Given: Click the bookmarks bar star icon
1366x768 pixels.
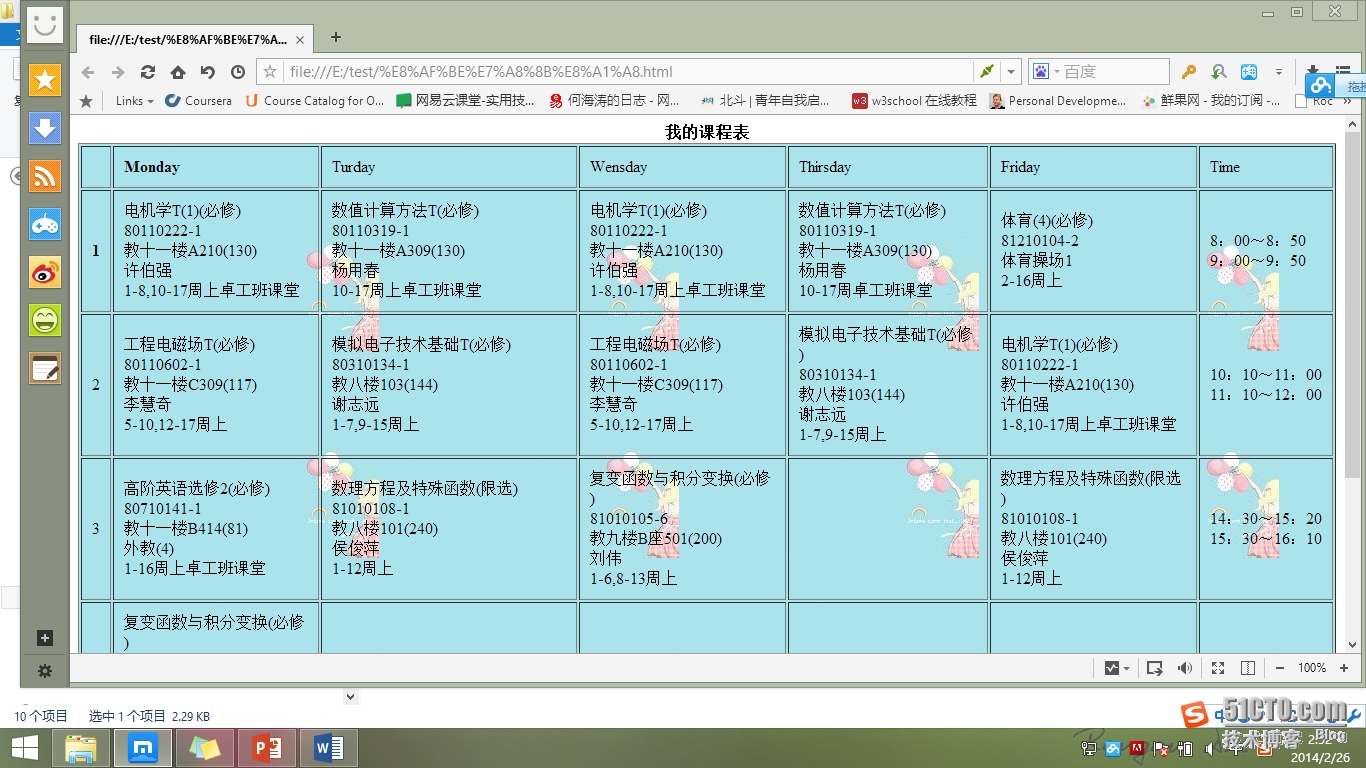Looking at the screenshot, I should pos(86,101).
